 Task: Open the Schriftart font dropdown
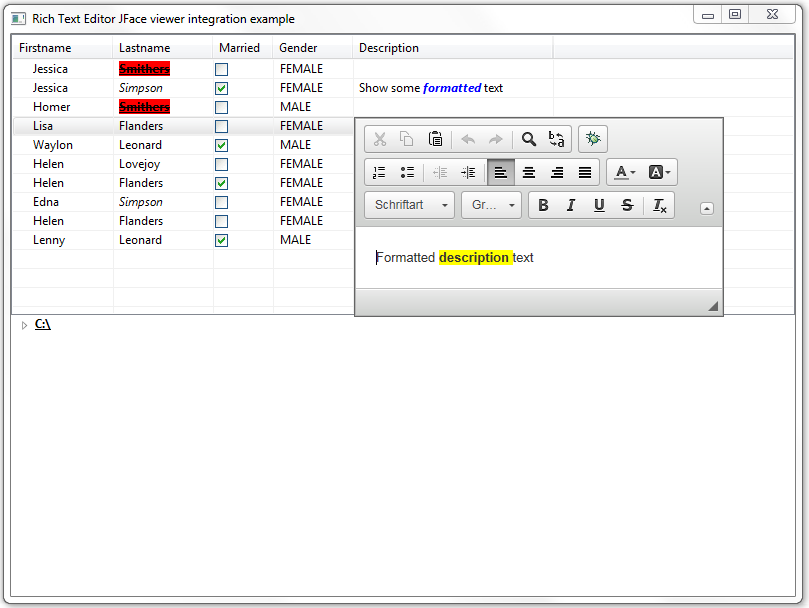click(x=410, y=205)
